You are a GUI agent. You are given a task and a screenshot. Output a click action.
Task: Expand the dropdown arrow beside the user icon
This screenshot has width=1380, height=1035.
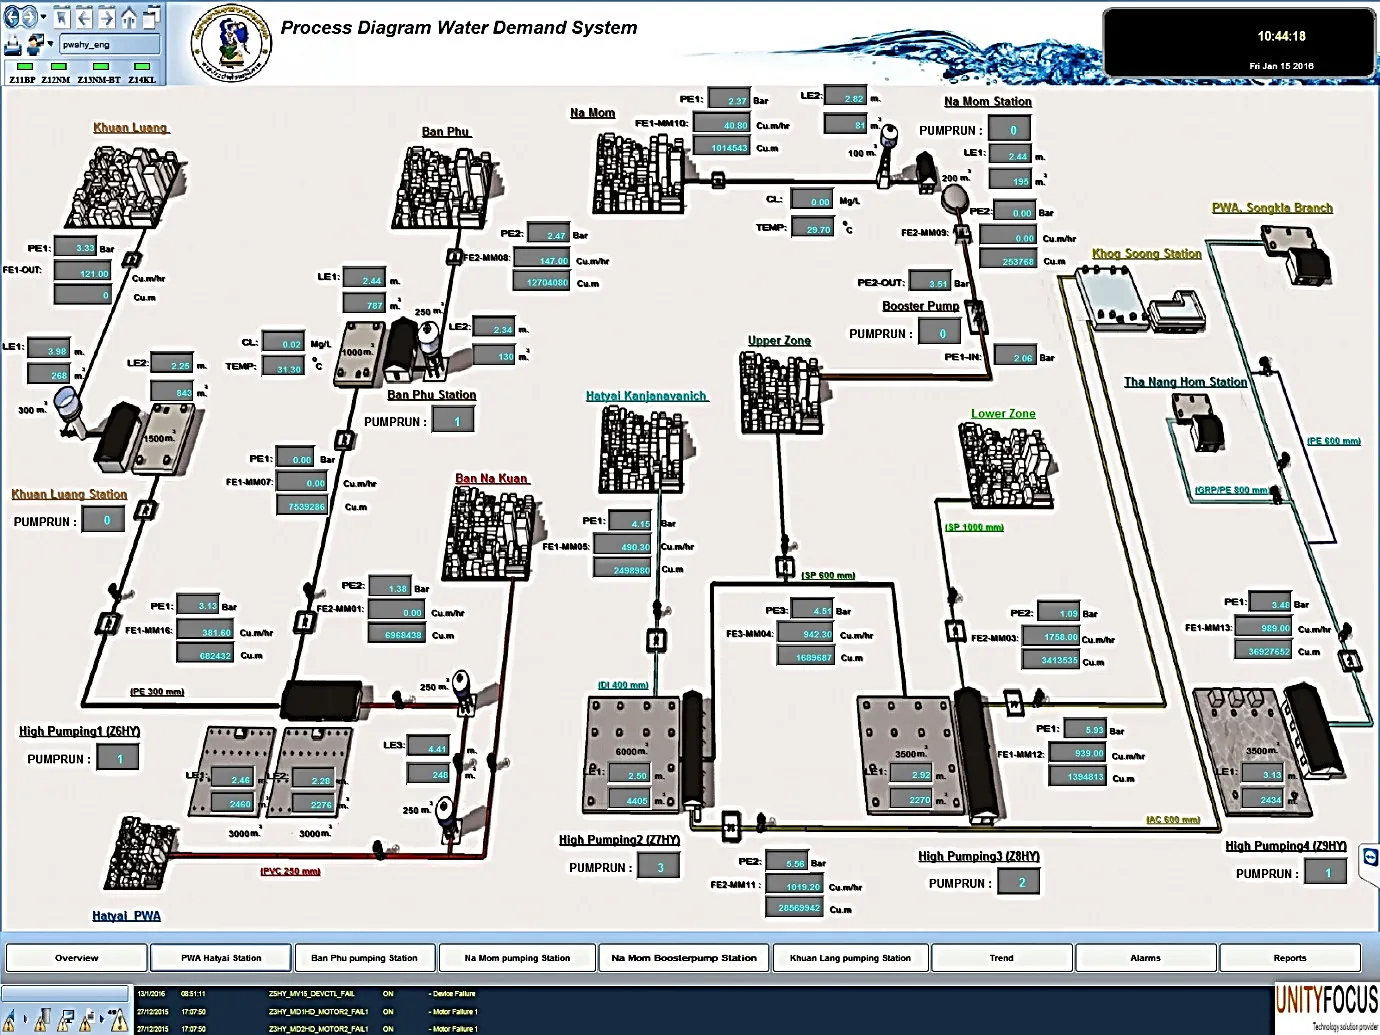click(x=50, y=43)
